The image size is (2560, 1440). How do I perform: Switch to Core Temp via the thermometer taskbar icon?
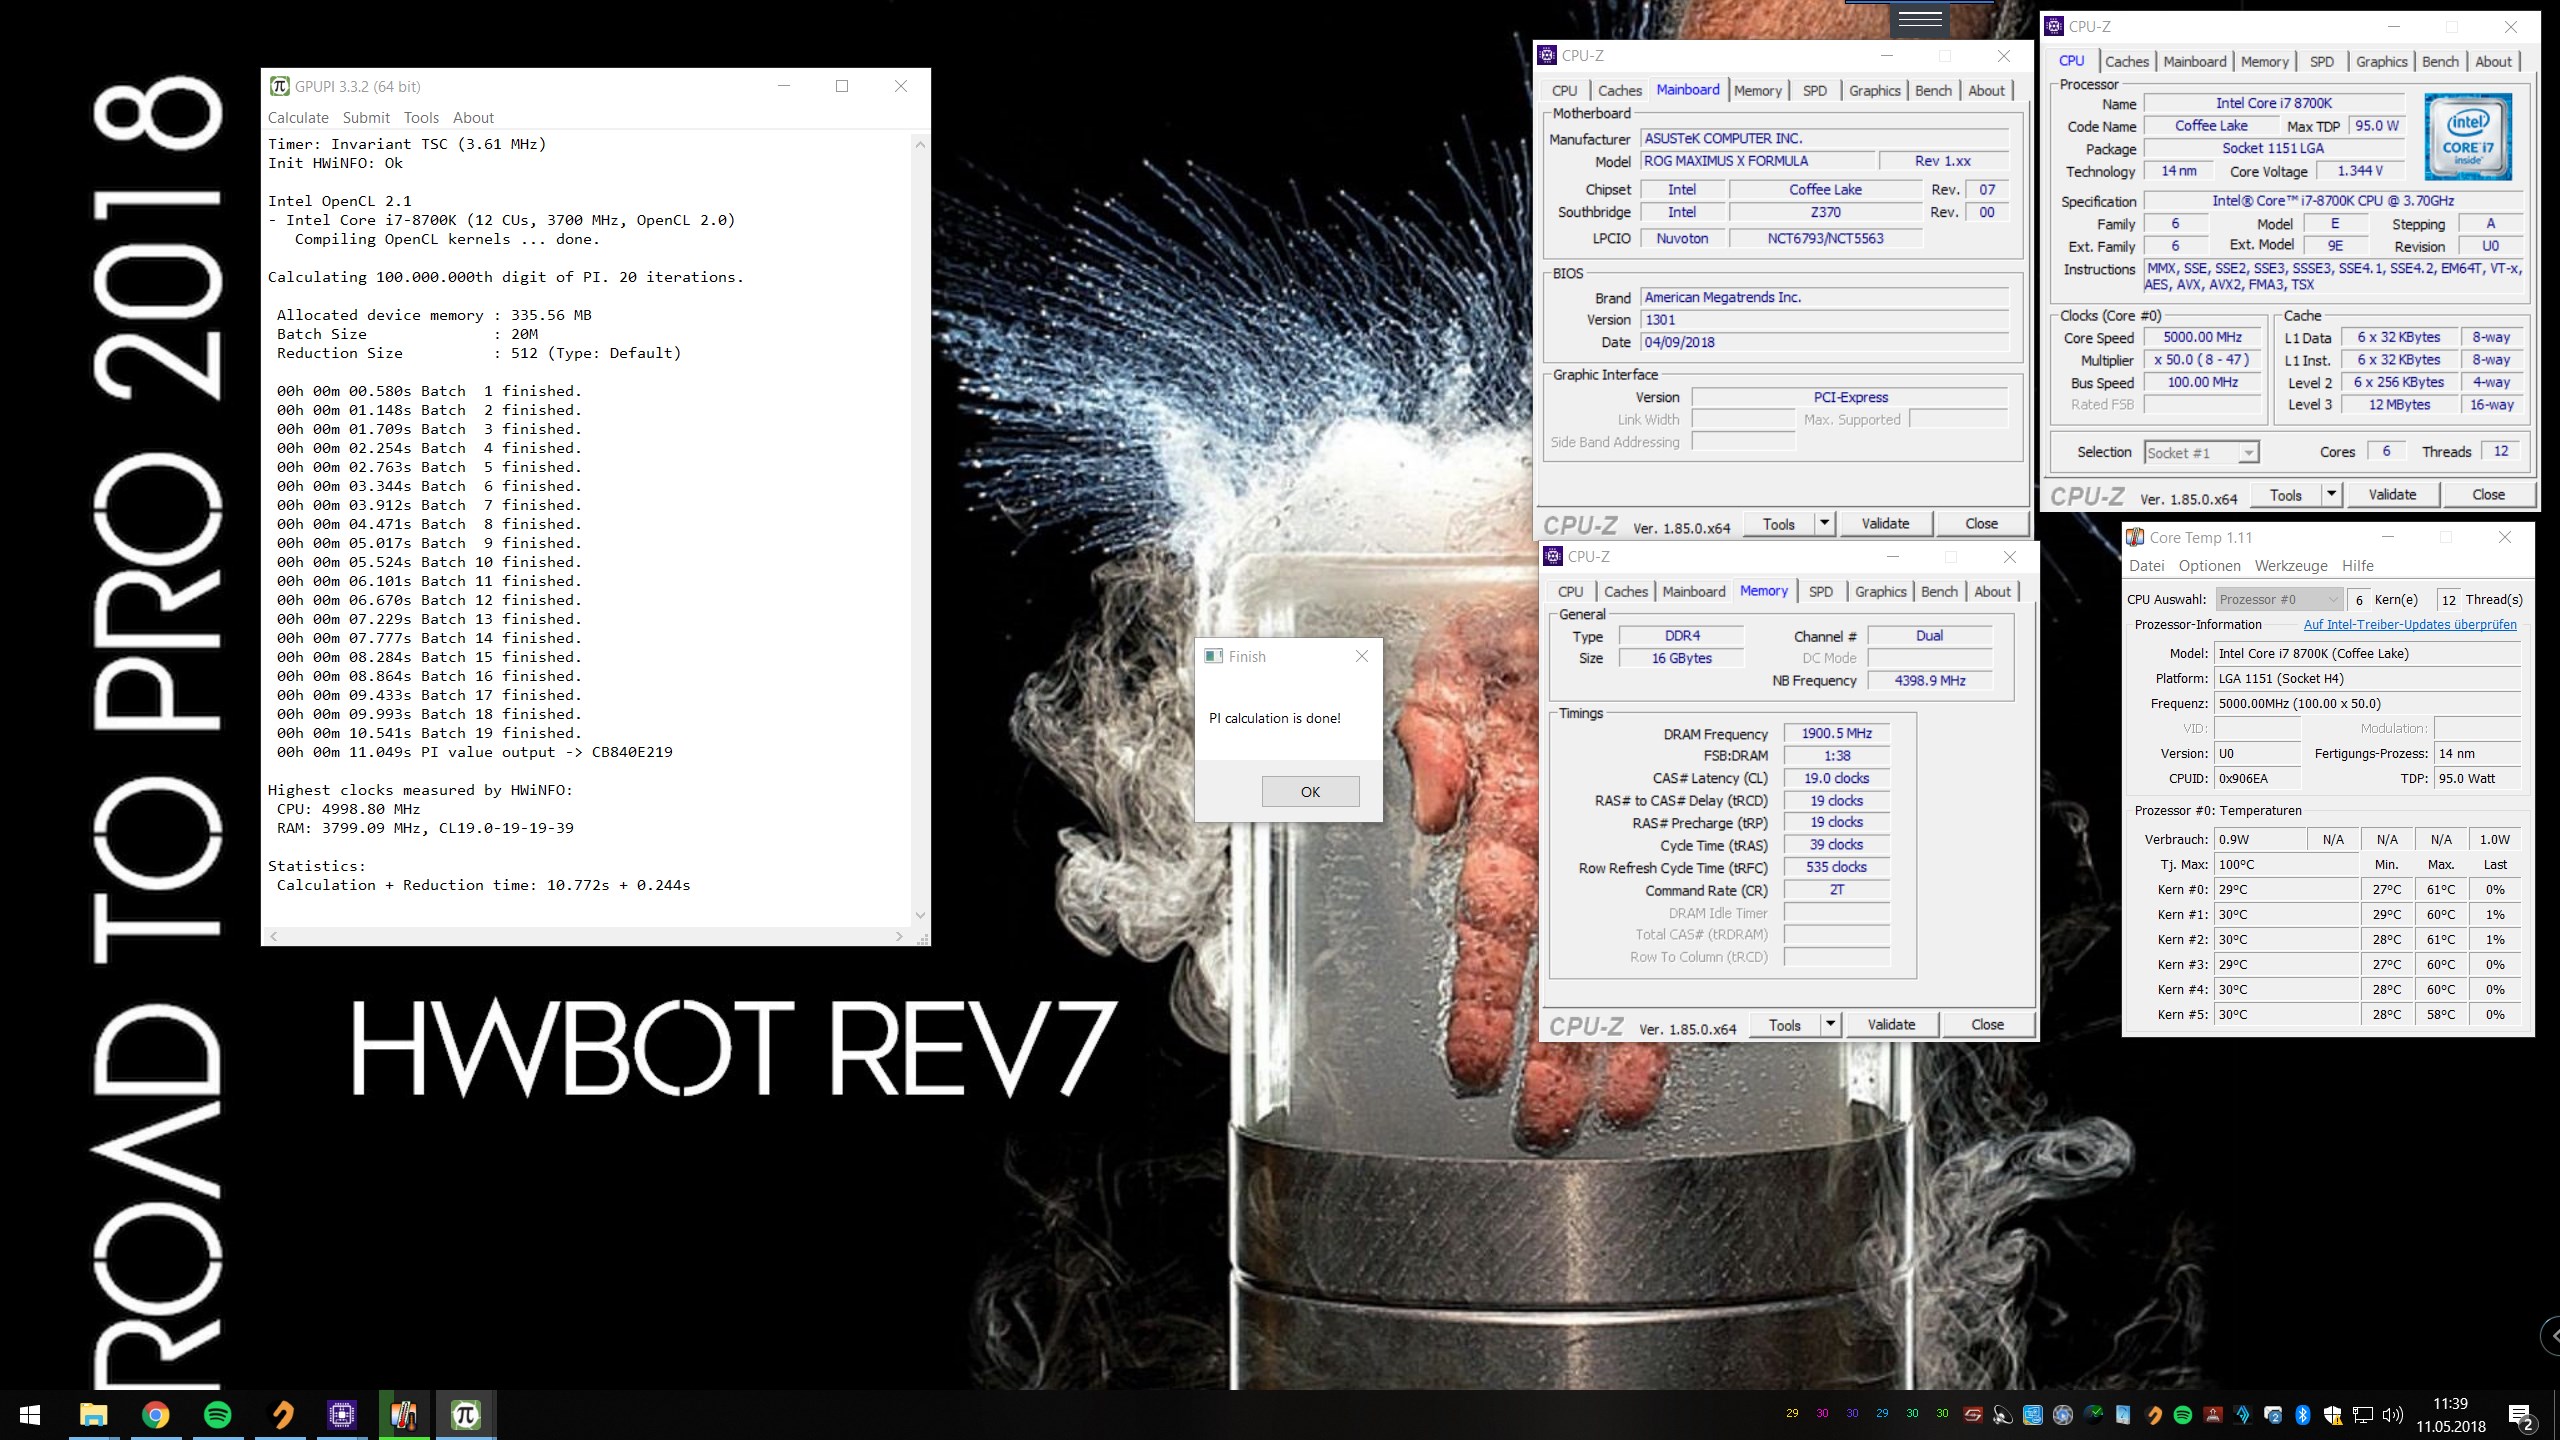coord(404,1415)
